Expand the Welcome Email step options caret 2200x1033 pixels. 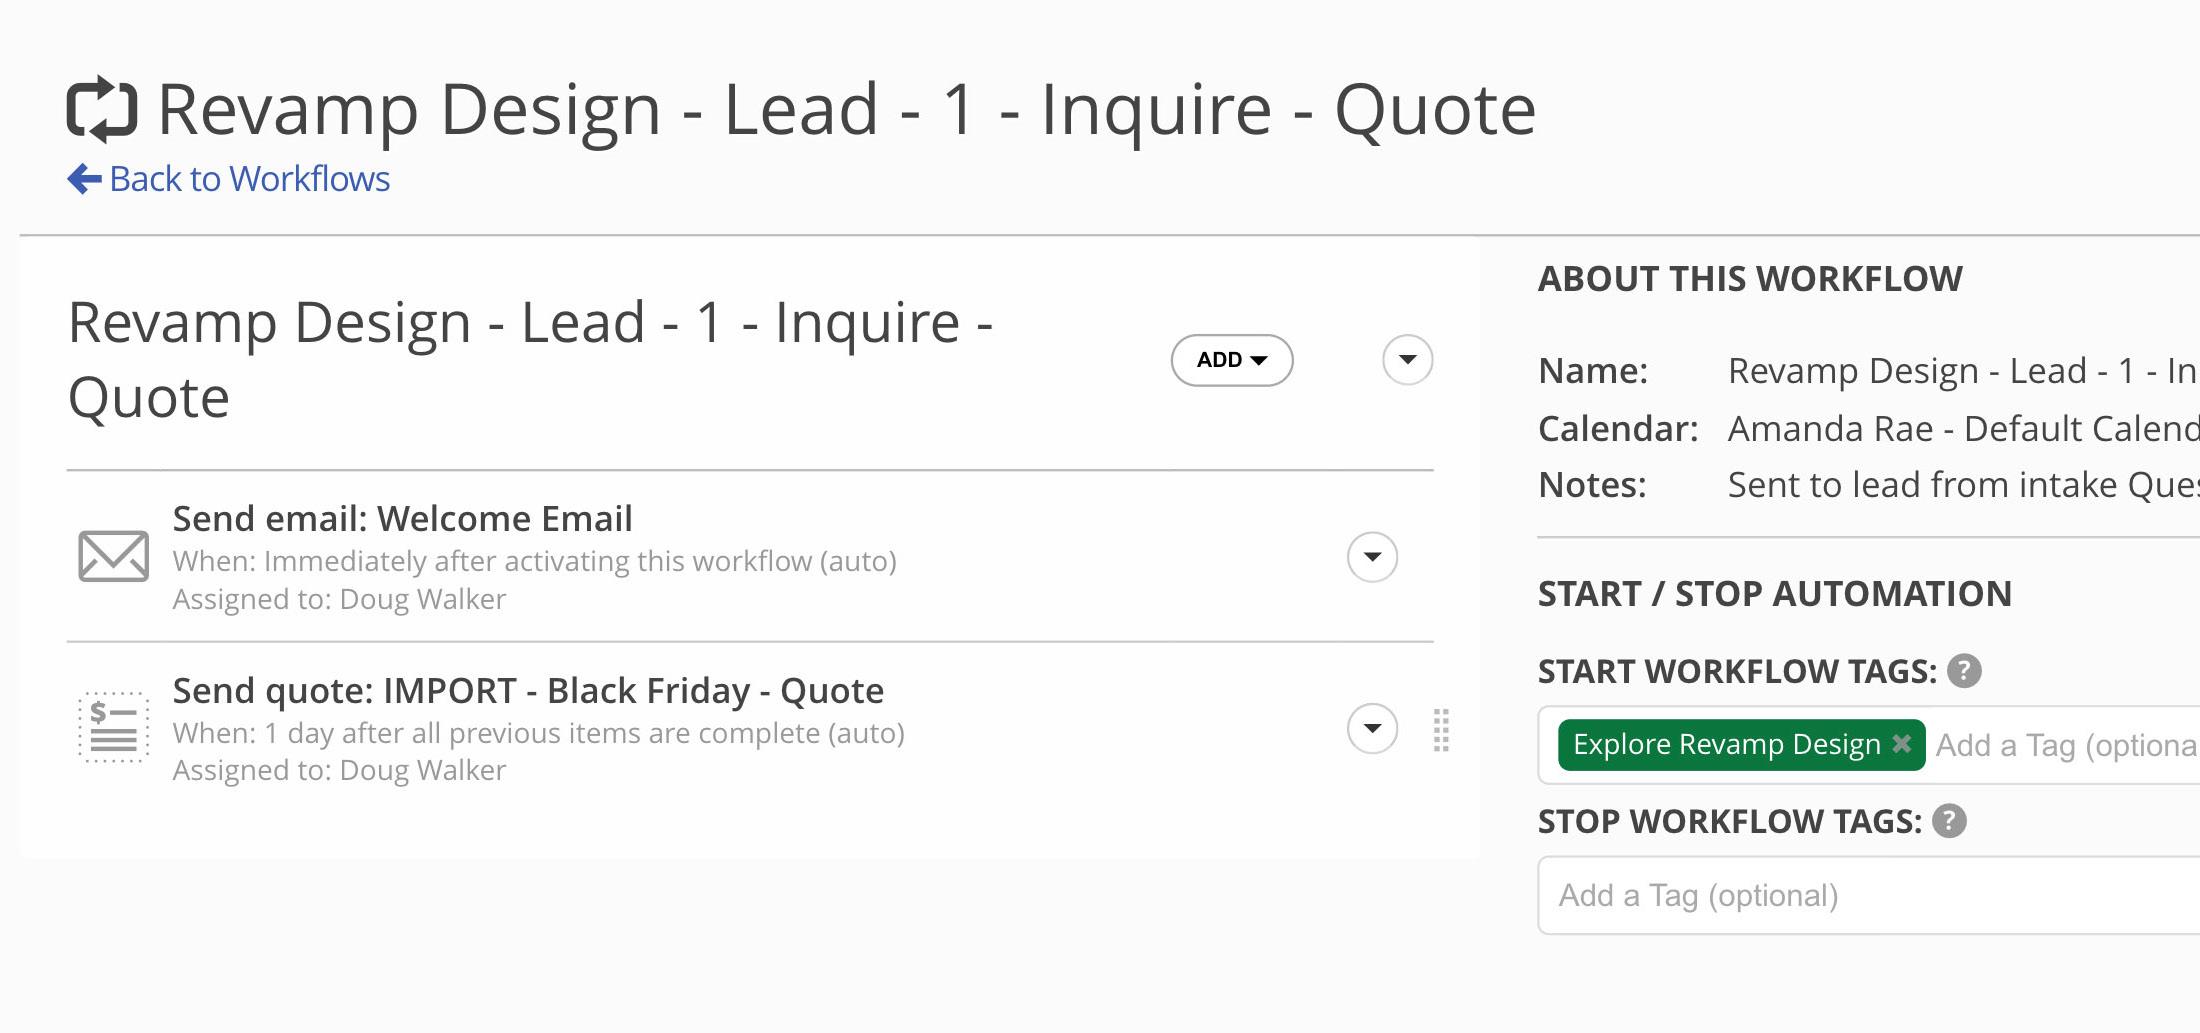pos(1372,557)
